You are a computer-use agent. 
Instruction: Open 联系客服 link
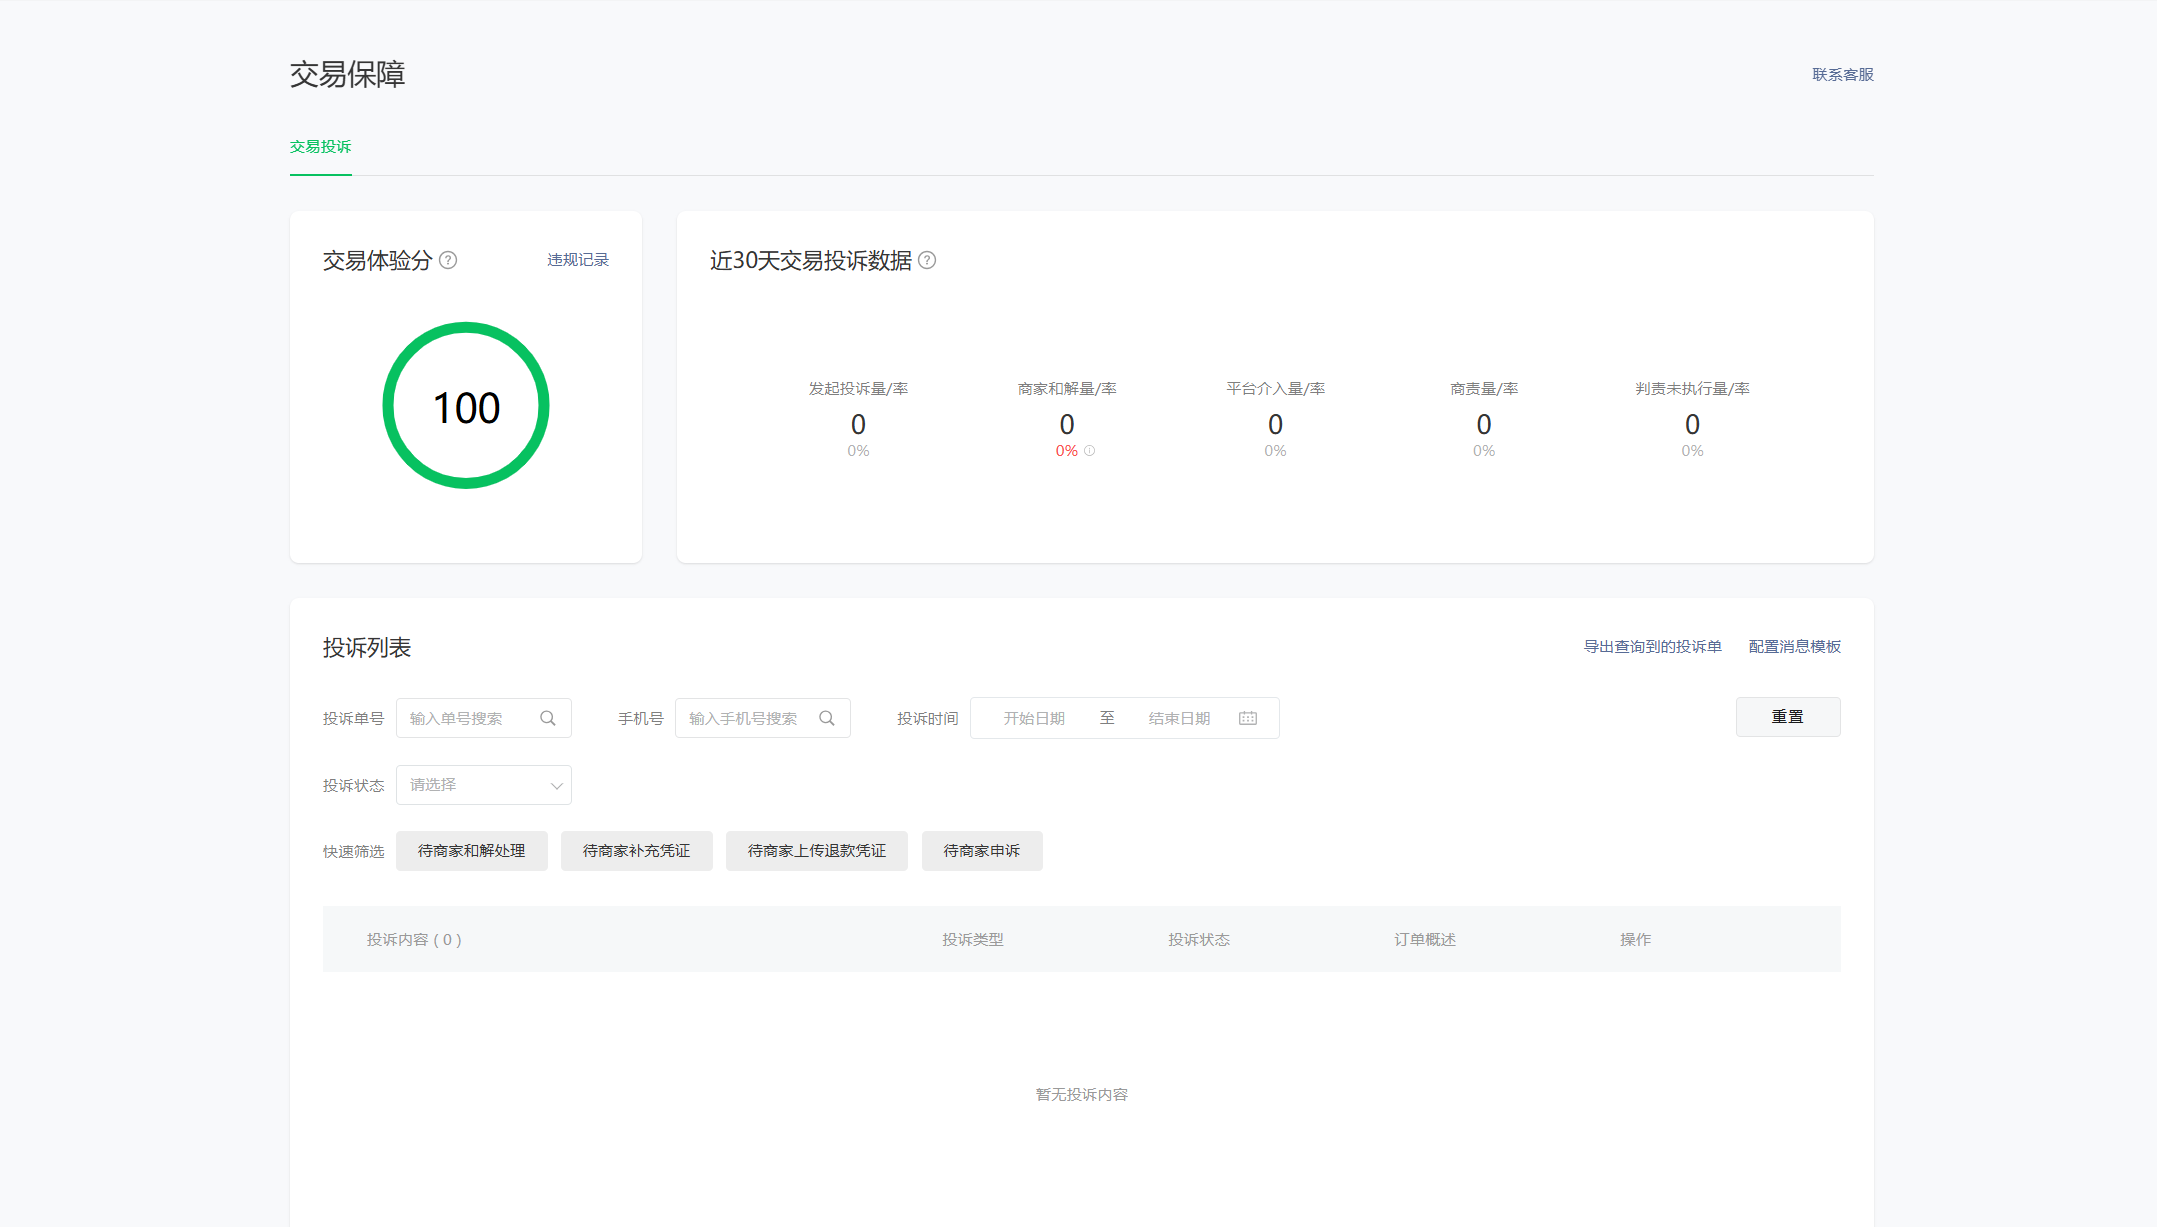tap(1842, 75)
